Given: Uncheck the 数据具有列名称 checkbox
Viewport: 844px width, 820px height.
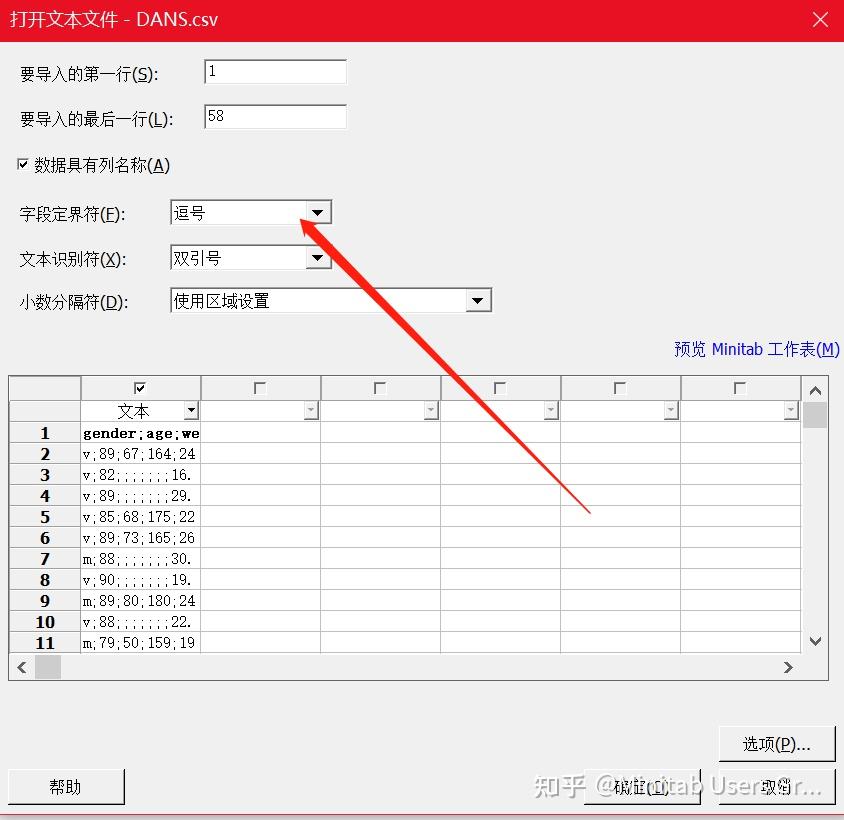Looking at the screenshot, I should (x=22, y=165).
